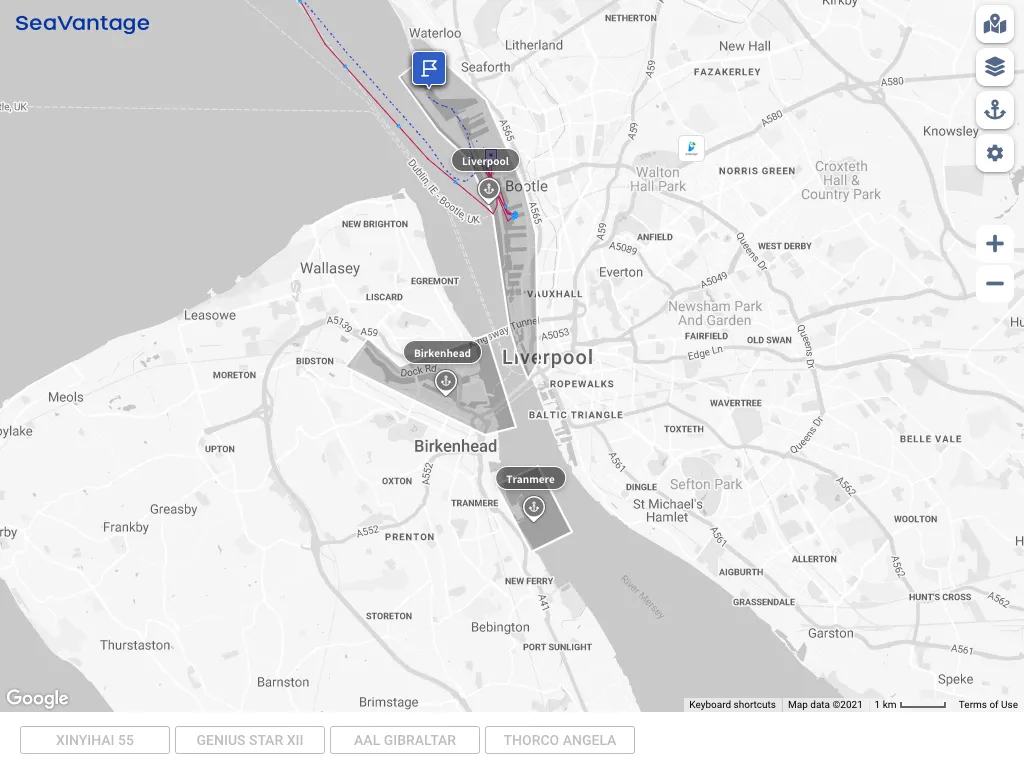Click the Tranmere port anchor pin
The width and height of the screenshot is (1024, 768).
[x=534, y=507]
